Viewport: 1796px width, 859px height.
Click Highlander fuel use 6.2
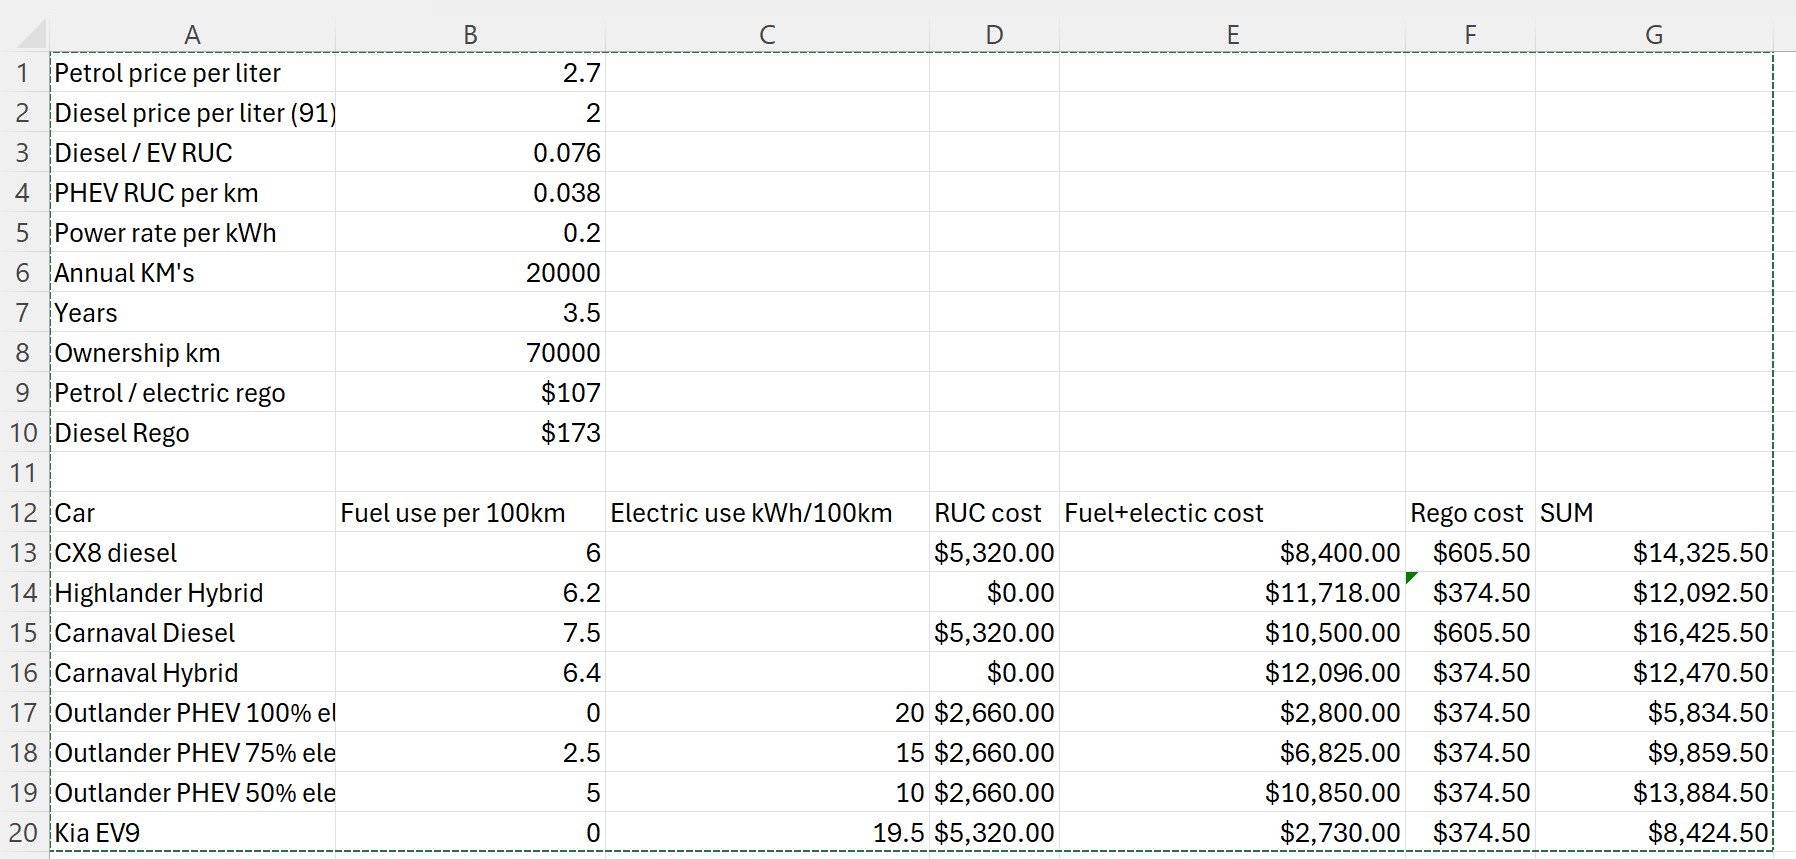[470, 593]
